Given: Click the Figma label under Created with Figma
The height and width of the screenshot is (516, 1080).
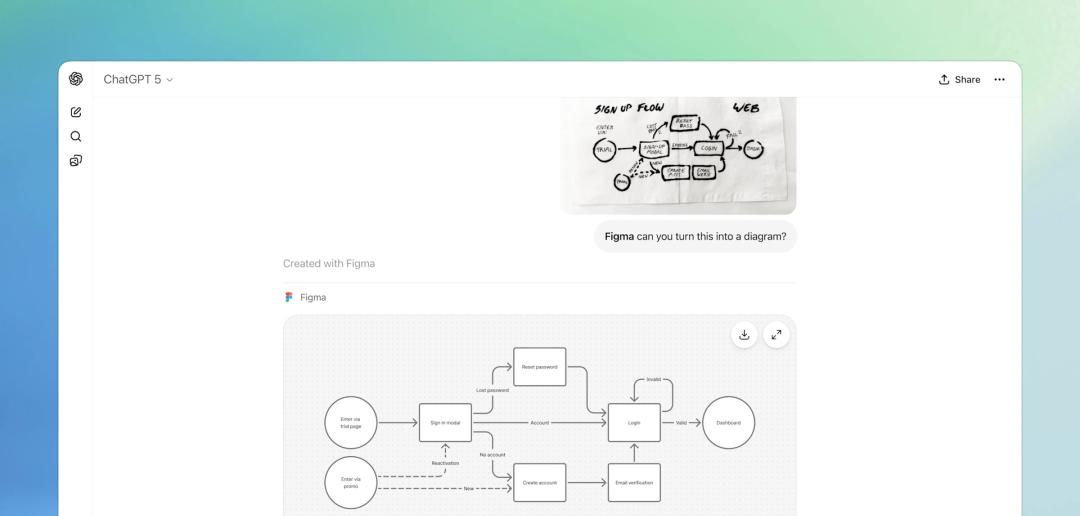Looking at the screenshot, I should pyautogui.click(x=313, y=297).
